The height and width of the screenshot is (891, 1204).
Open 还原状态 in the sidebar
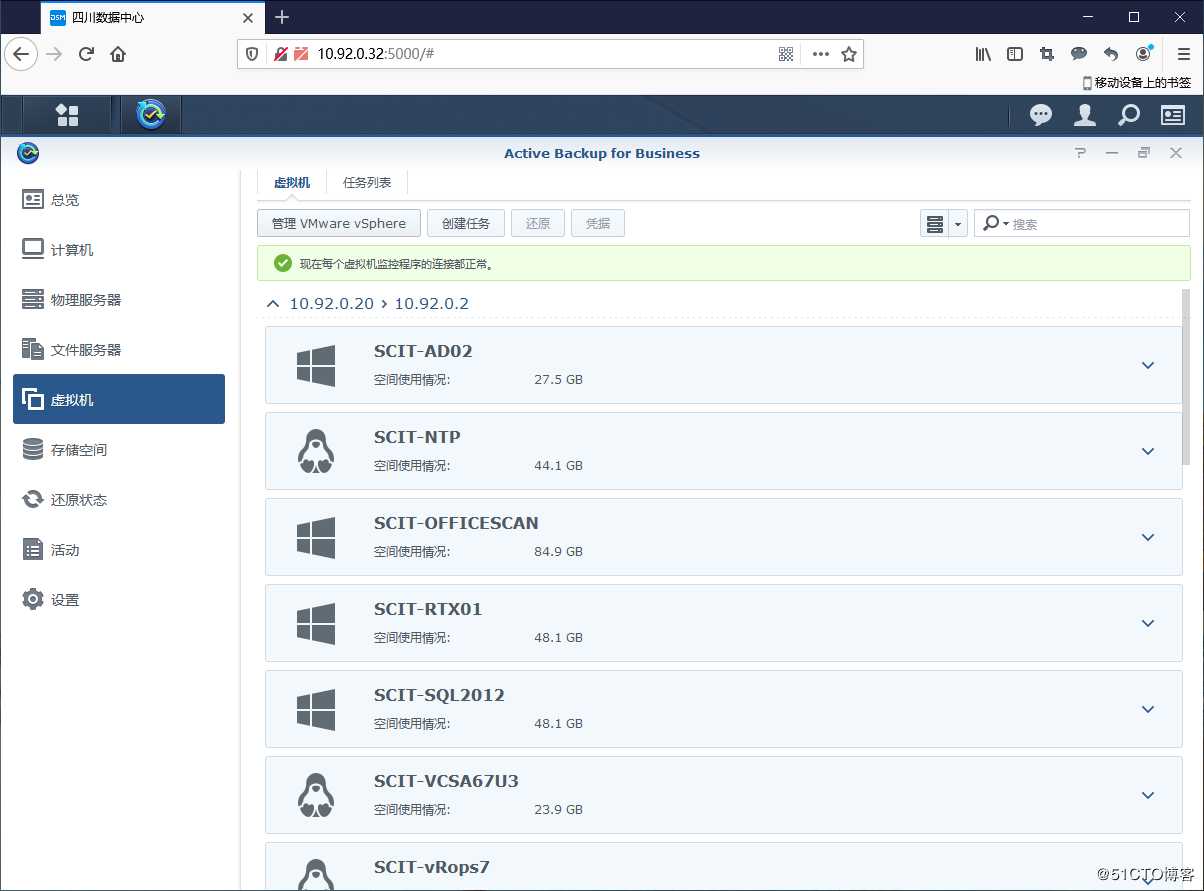(119, 500)
